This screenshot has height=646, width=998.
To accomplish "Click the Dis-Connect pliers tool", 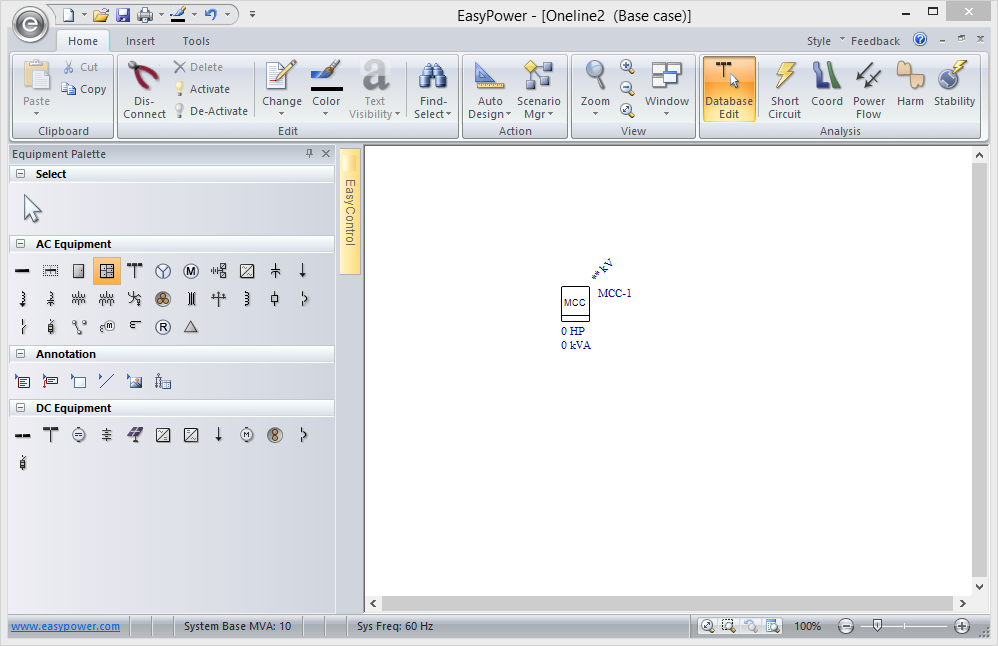I will 144,90.
